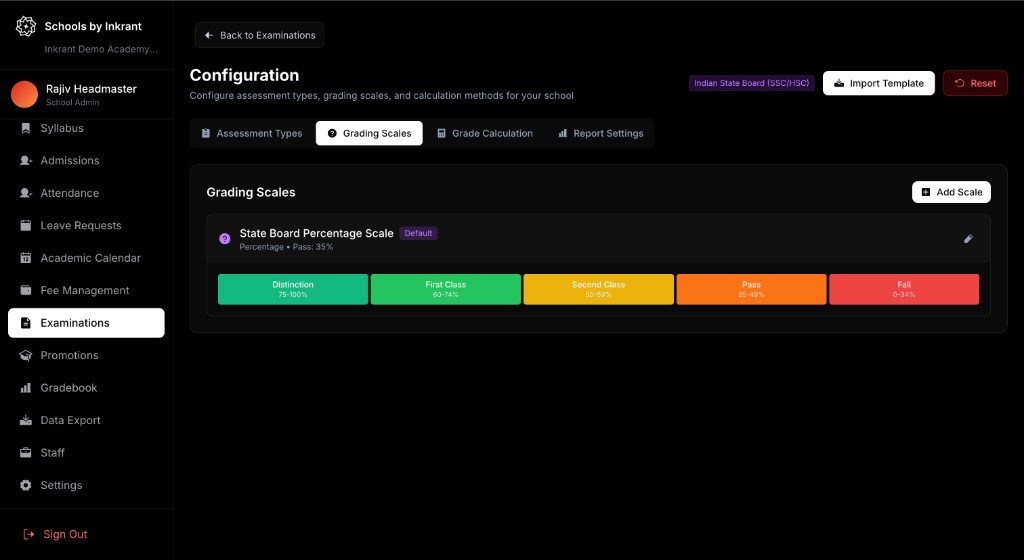Switch to the Assessment Types tab
The height and width of the screenshot is (560, 1024).
pos(251,133)
